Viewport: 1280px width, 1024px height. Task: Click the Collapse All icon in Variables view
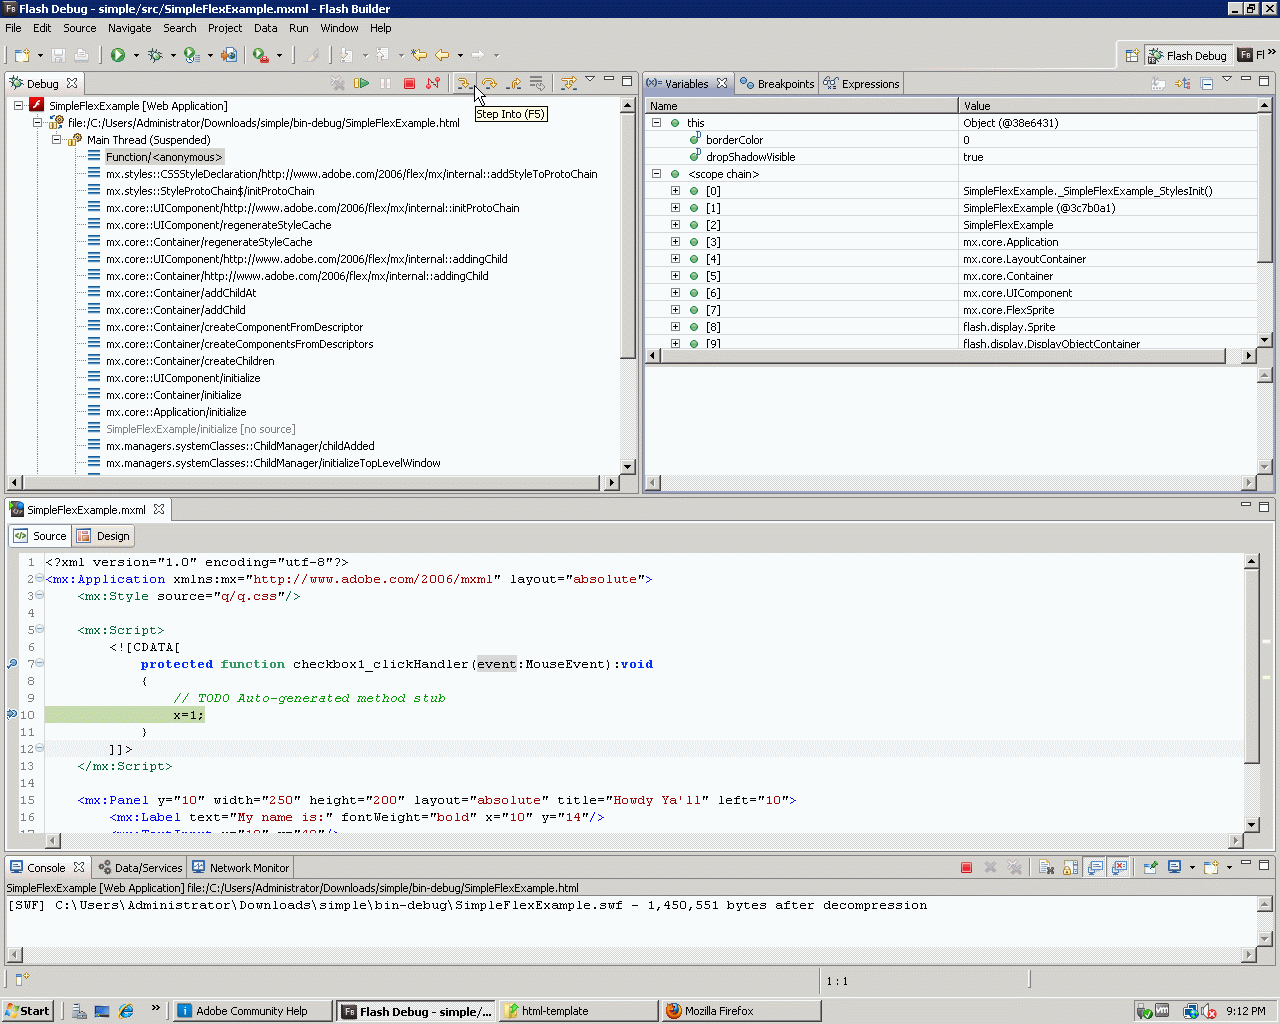pyautogui.click(x=1207, y=84)
